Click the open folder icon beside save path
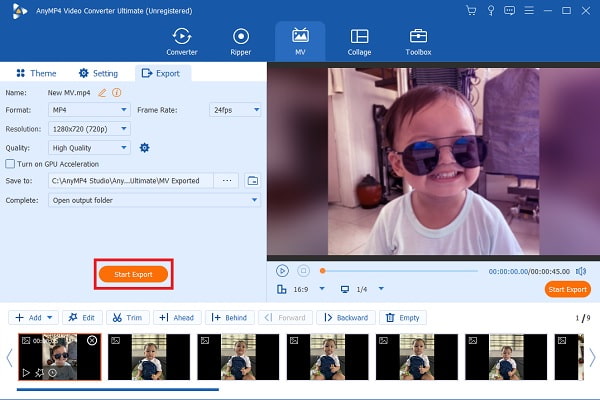 pos(252,181)
